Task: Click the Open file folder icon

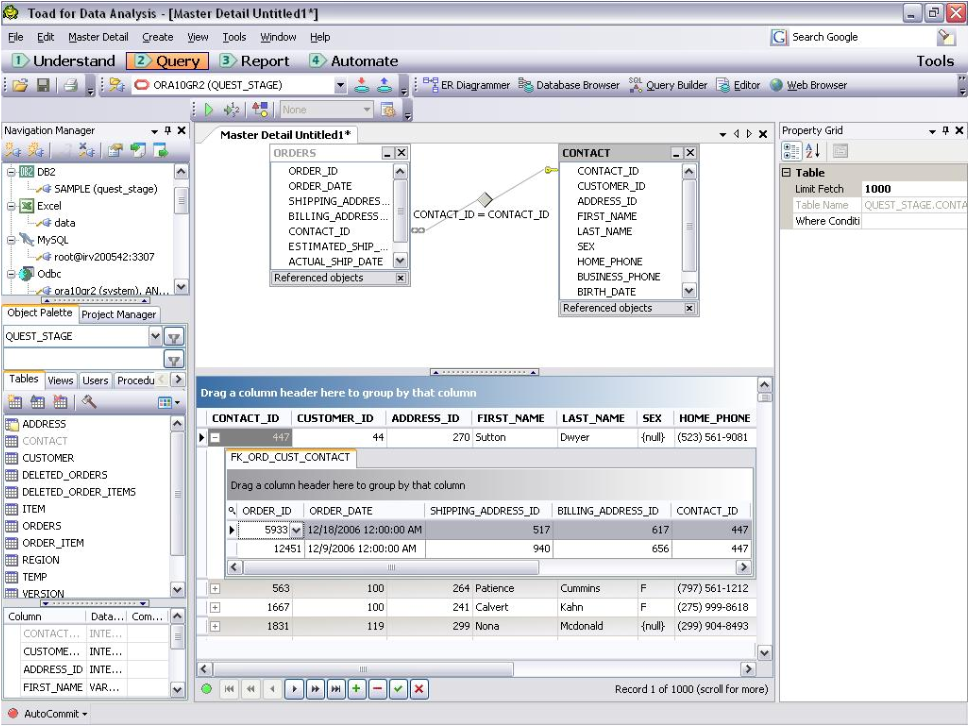Action: [20, 85]
